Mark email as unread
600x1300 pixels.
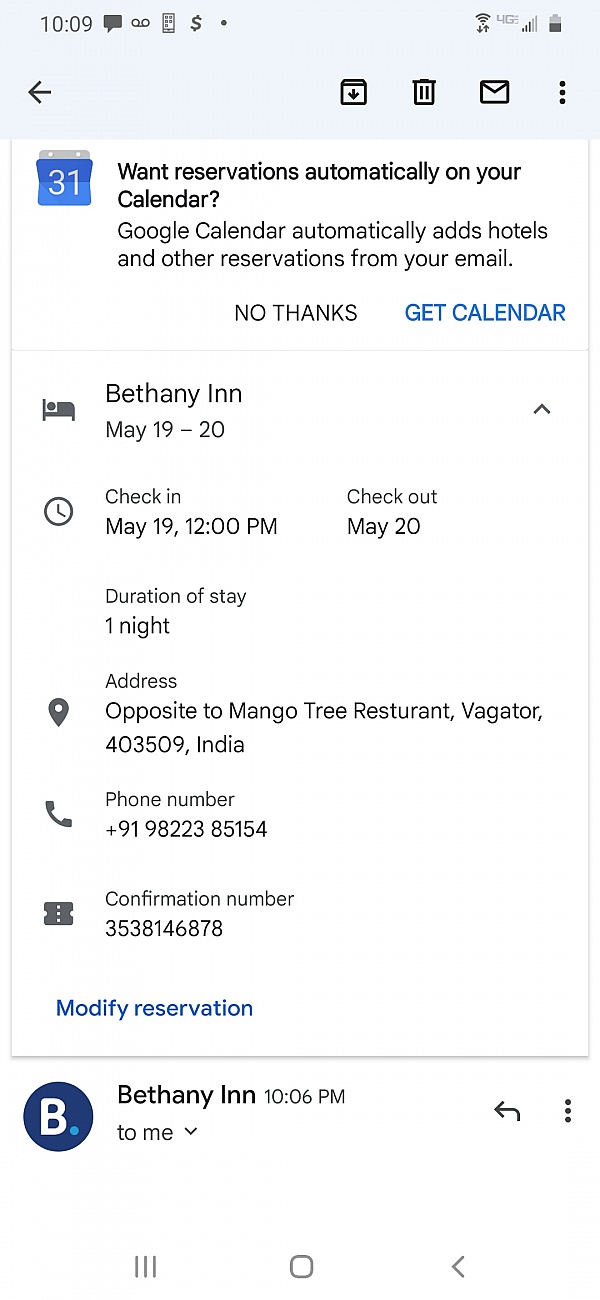[x=494, y=93]
